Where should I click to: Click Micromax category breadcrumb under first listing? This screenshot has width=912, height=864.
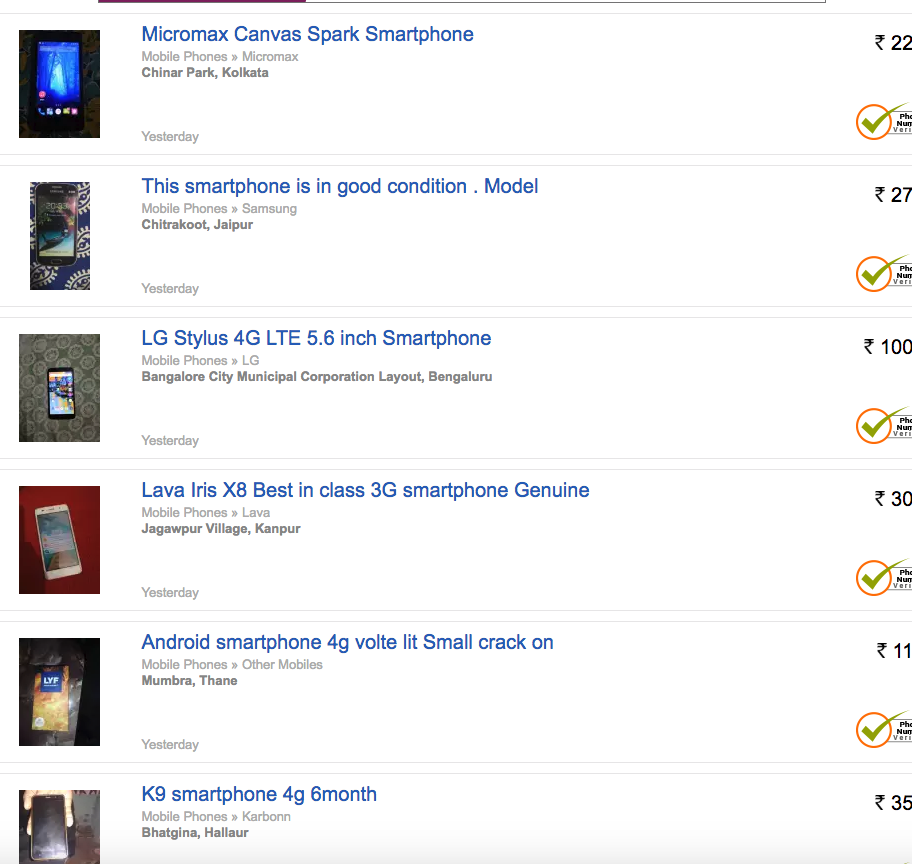270,57
